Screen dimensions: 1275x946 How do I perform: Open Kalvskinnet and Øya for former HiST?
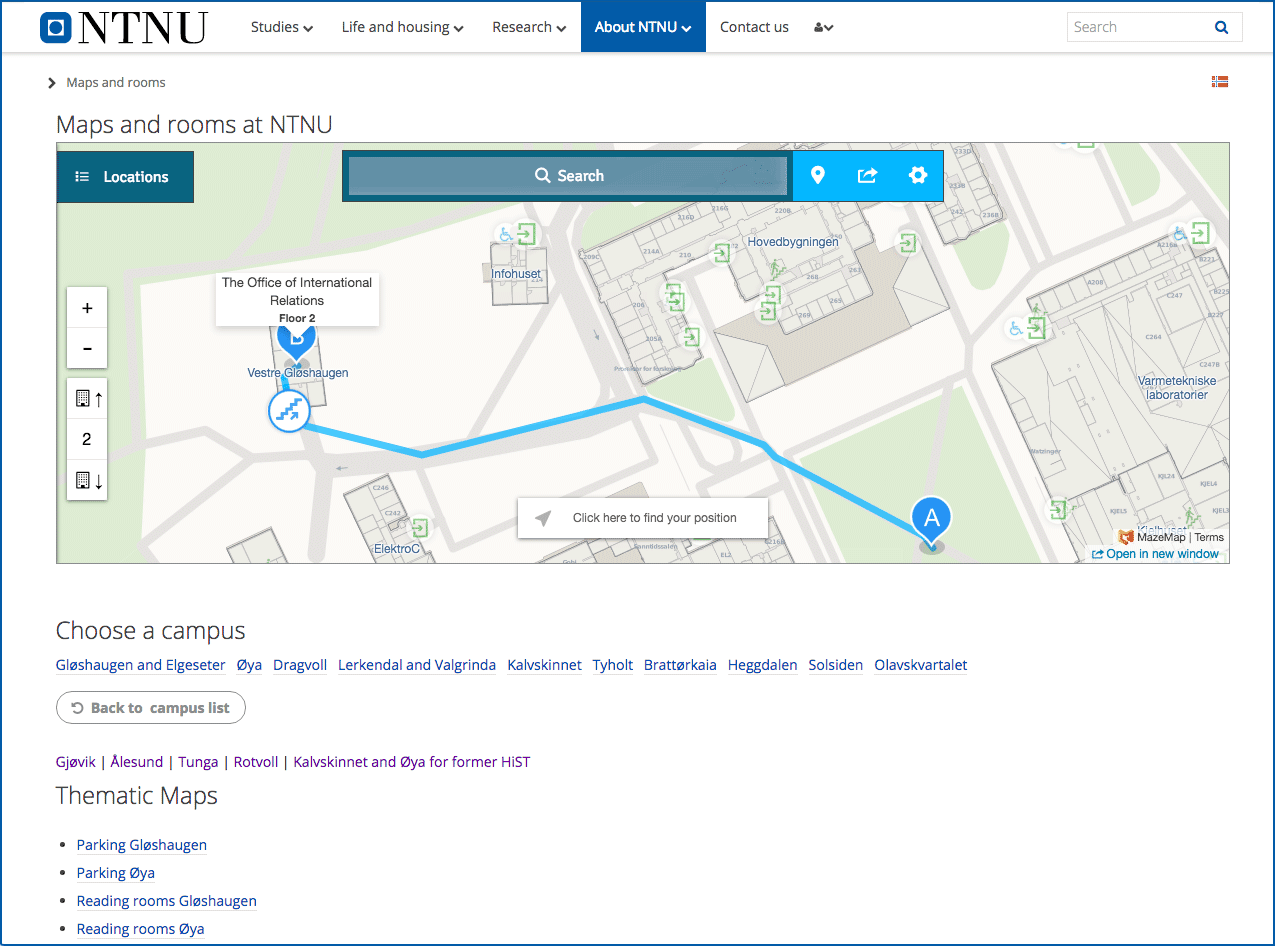(412, 762)
